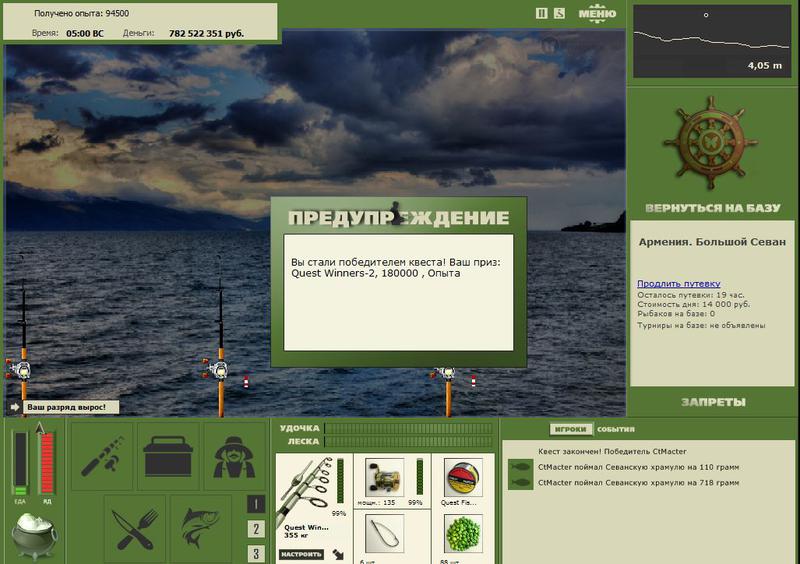
Task: Click the quest winner prize message text
Action: (396, 267)
